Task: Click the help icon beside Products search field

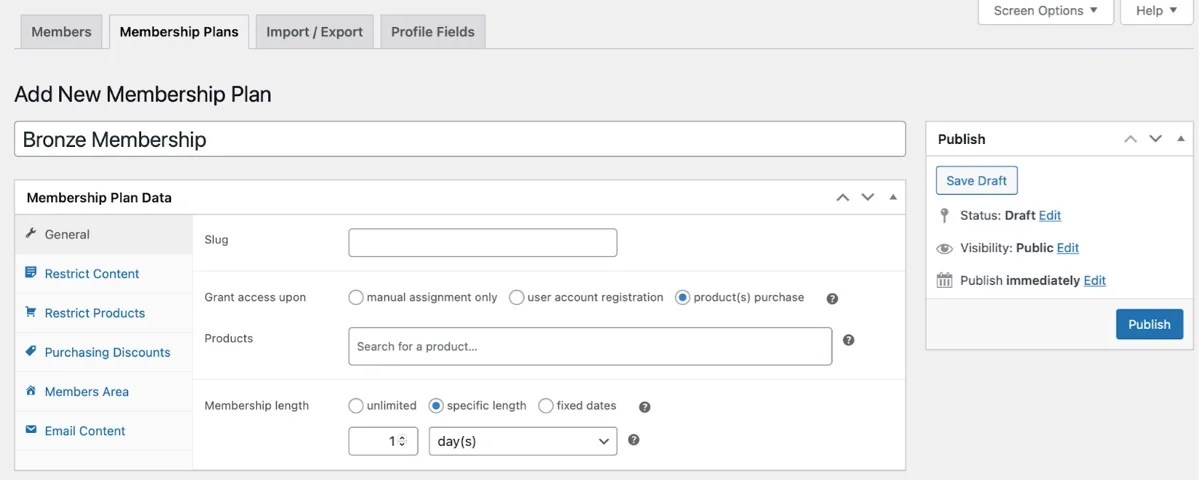Action: 849,340
